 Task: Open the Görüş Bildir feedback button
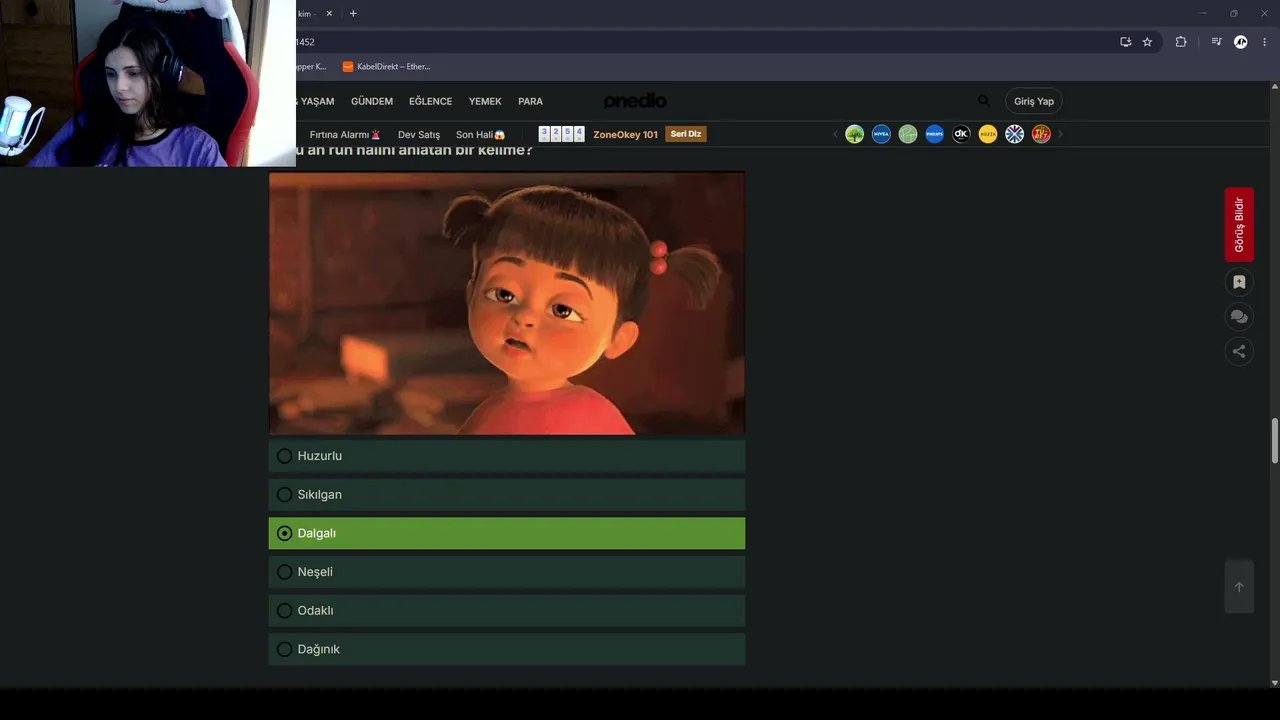pos(1239,225)
